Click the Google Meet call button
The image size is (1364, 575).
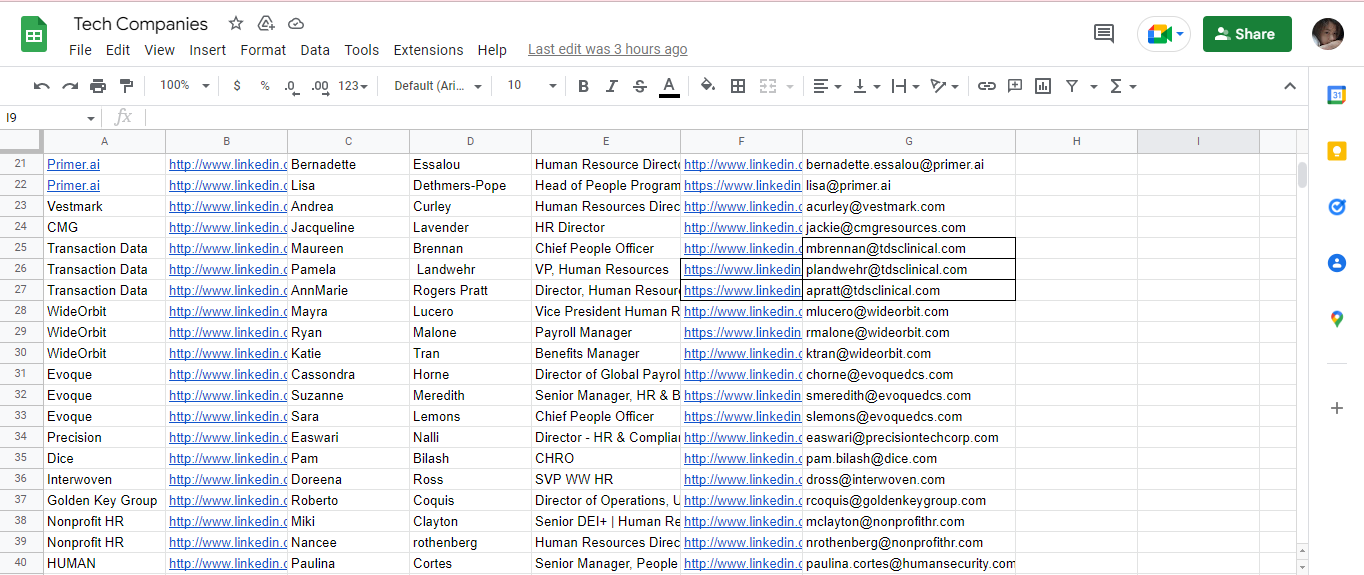coord(1164,34)
